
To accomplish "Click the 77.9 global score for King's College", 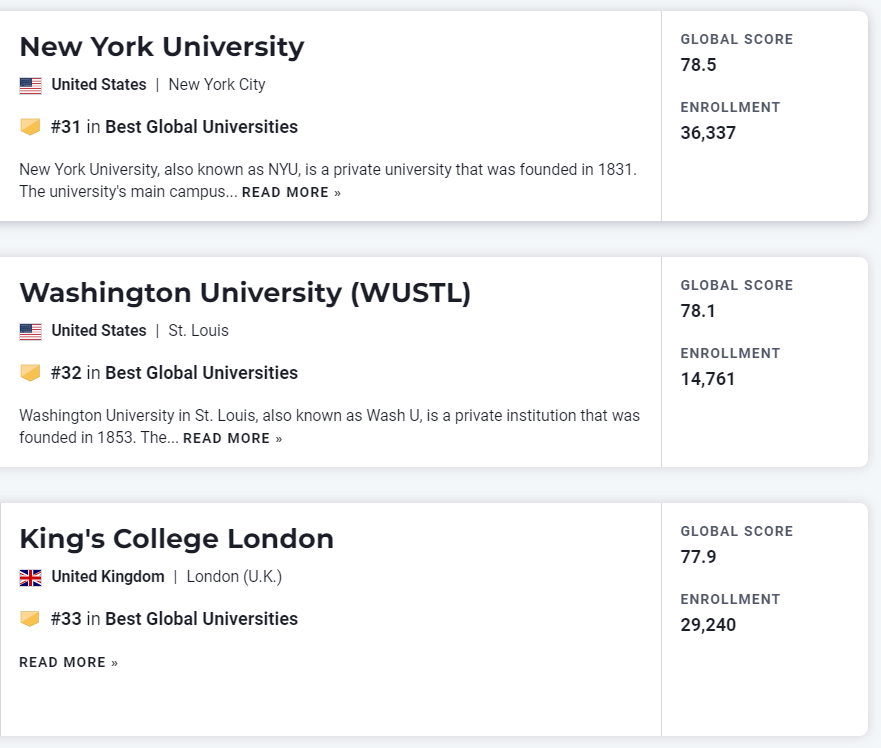I will 699,557.
